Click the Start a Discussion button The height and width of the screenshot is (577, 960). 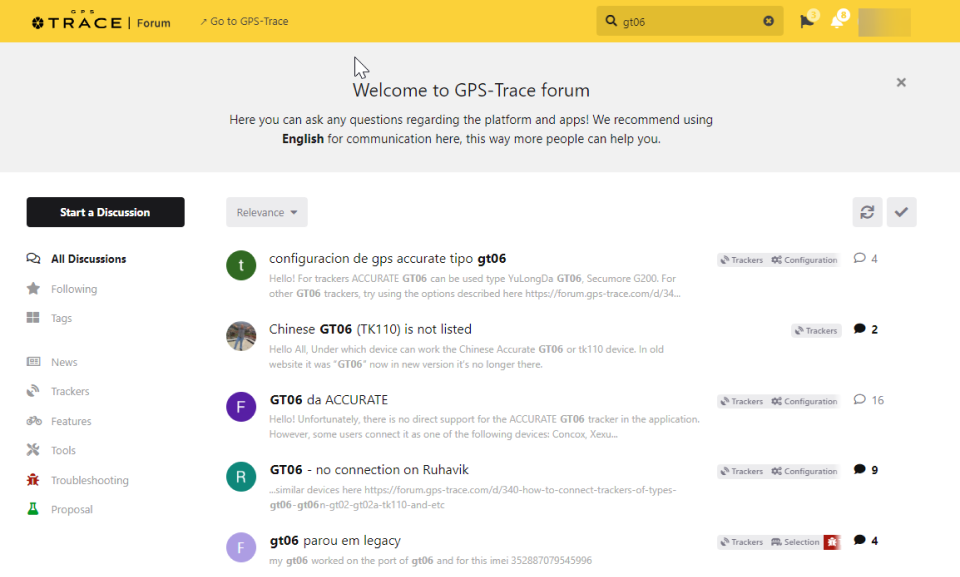point(105,212)
